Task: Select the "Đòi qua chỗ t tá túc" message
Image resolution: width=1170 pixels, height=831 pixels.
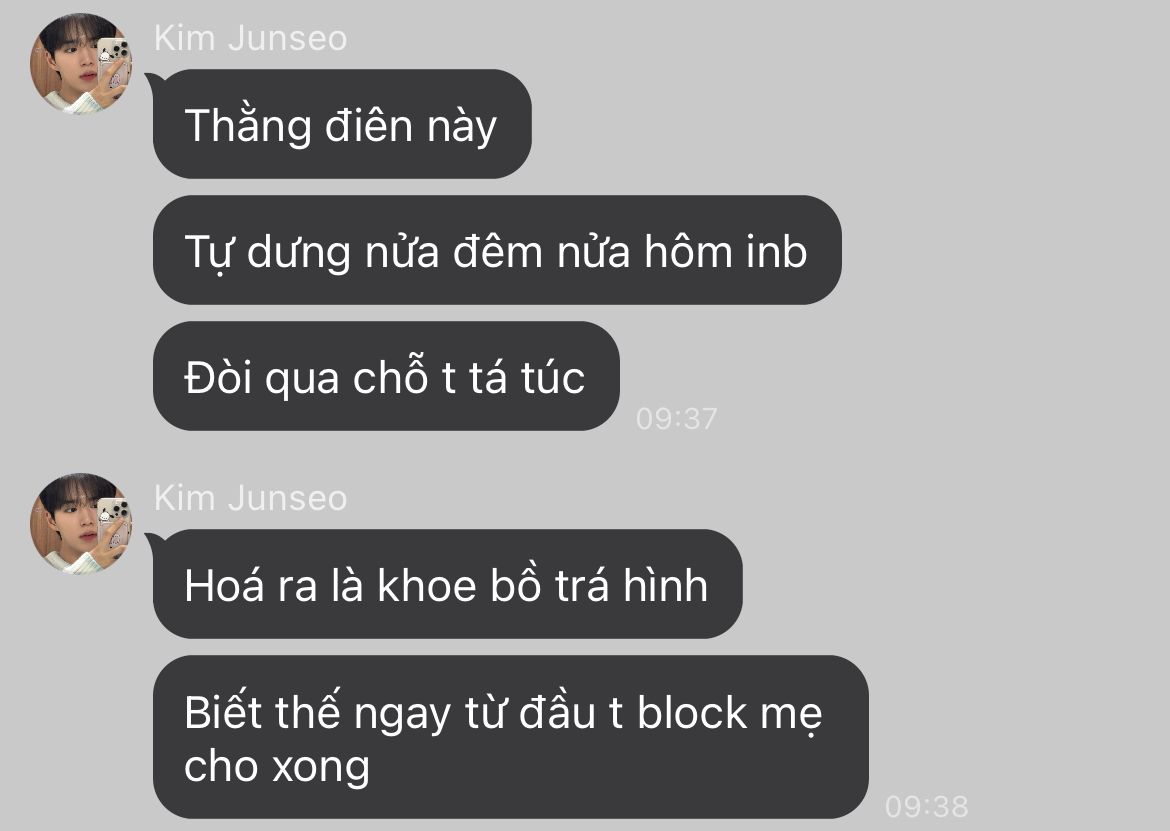Action: pyautogui.click(x=386, y=376)
